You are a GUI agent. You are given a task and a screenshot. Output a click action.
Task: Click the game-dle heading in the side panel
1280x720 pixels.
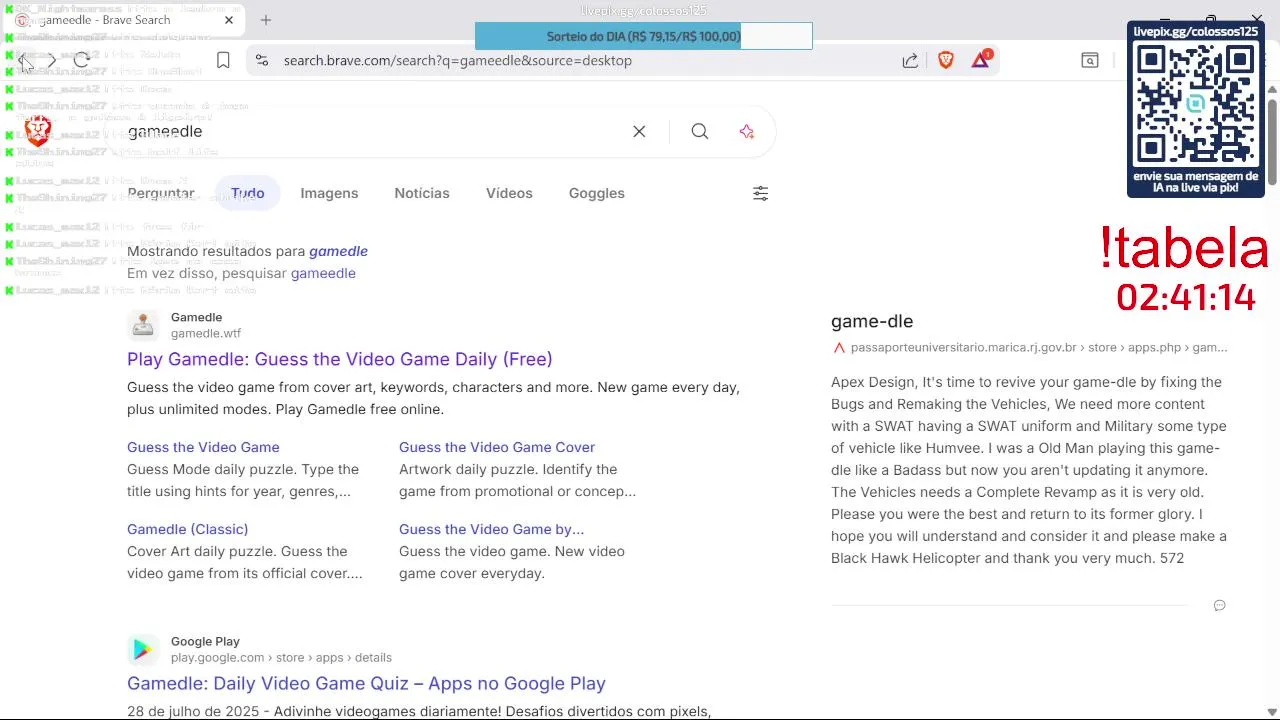pyautogui.click(x=872, y=321)
